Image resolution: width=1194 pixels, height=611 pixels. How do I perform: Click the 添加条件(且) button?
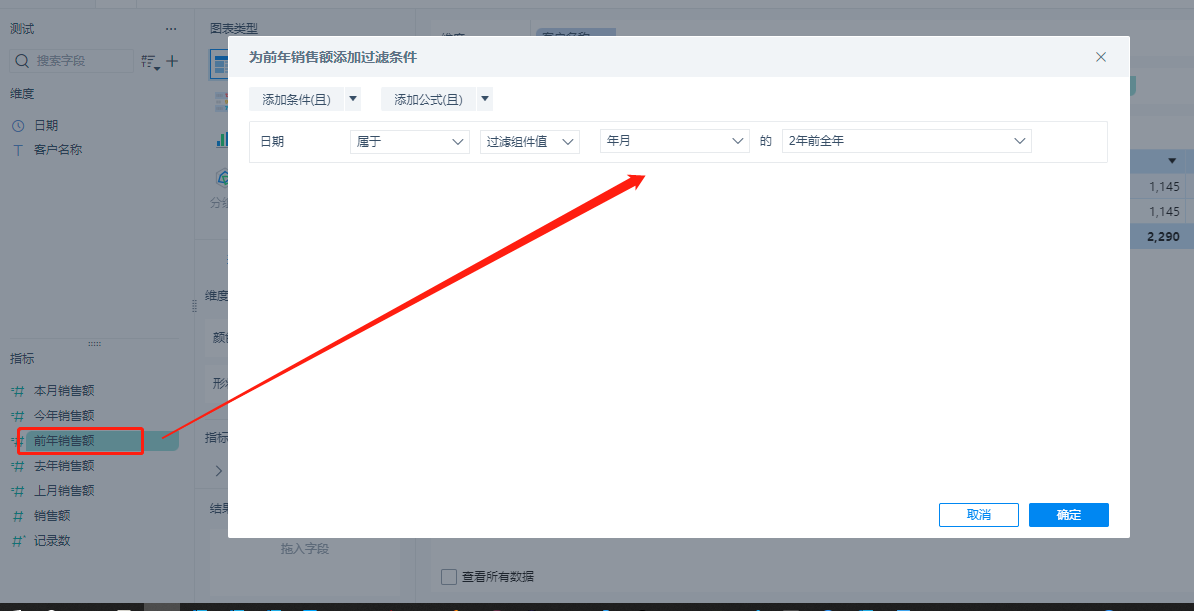pyautogui.click(x=296, y=99)
